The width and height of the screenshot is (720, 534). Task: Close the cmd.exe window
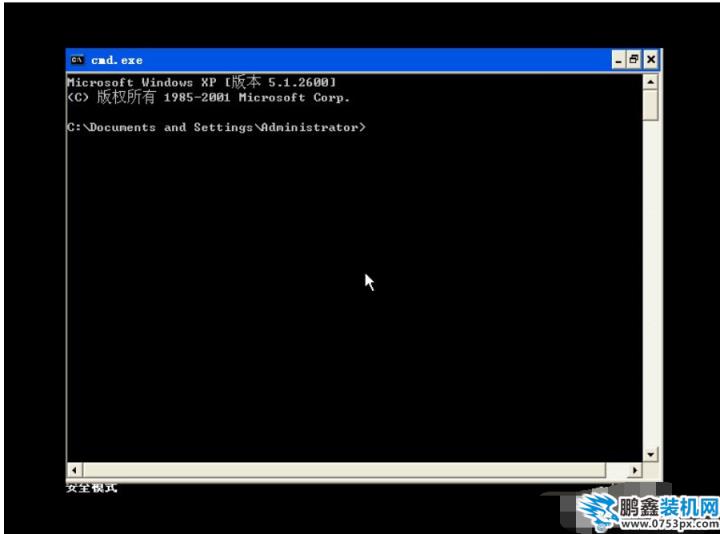tap(651, 60)
